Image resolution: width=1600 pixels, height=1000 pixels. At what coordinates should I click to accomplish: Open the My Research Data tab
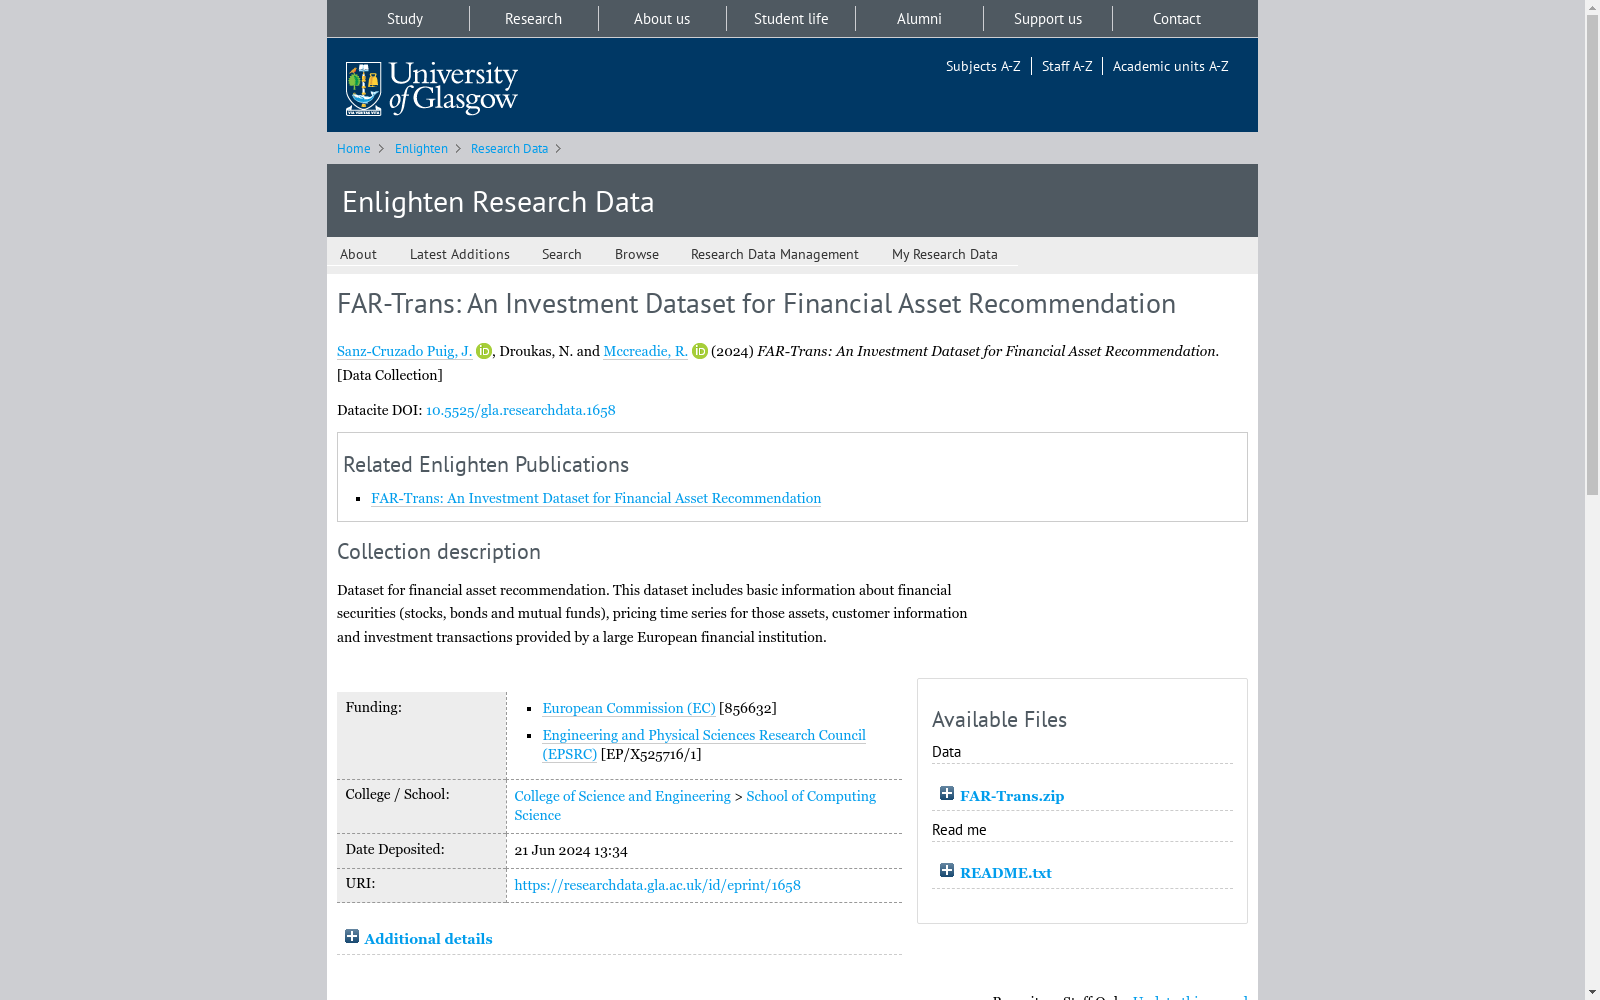(x=945, y=254)
